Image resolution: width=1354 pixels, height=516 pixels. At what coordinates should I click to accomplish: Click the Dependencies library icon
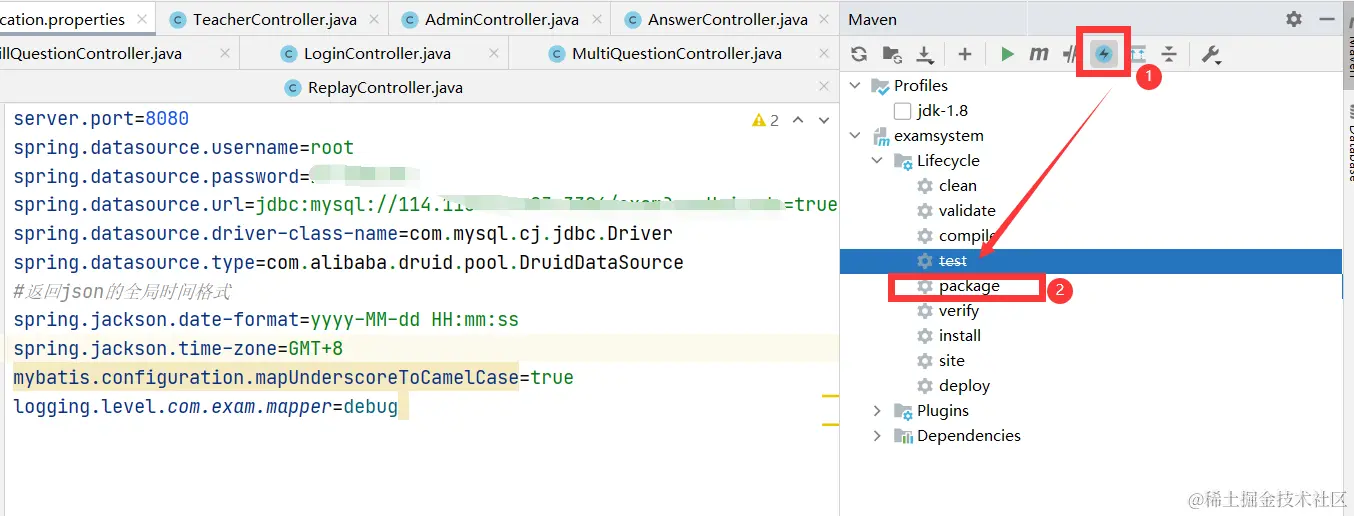tap(903, 436)
